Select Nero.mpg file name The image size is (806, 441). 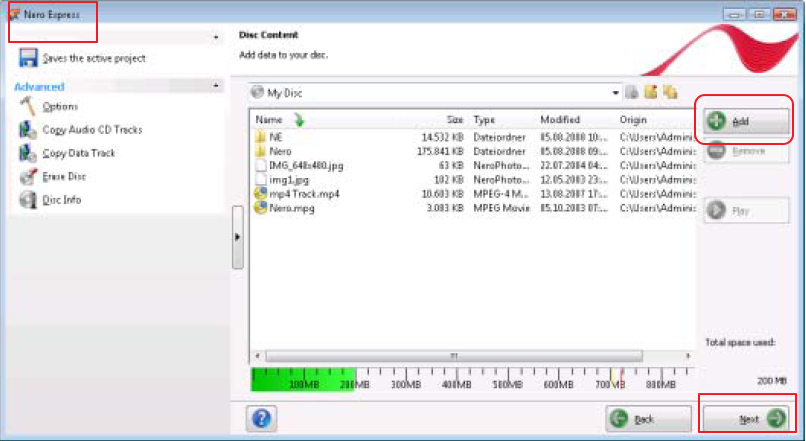click(x=292, y=208)
